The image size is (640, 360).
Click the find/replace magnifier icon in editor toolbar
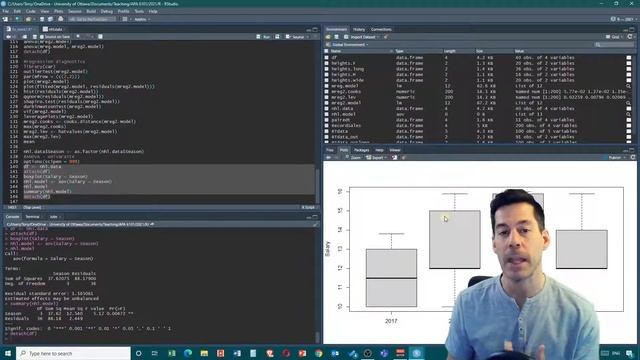pyautogui.click(x=78, y=37)
